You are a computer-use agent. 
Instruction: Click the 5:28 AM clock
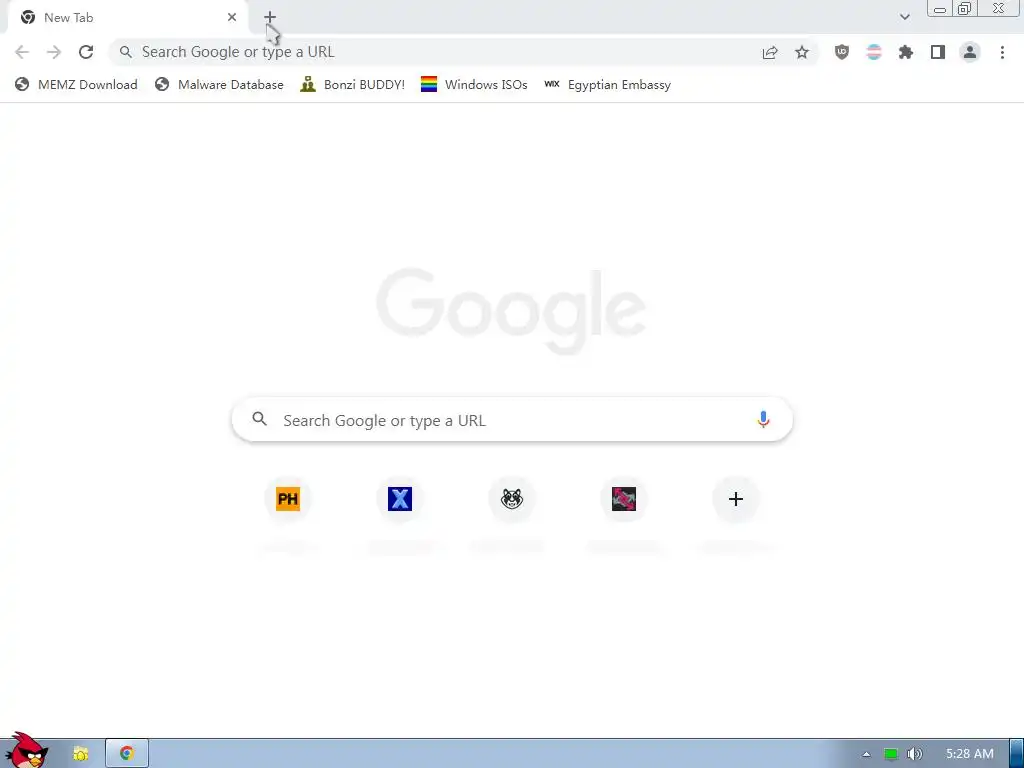point(970,754)
